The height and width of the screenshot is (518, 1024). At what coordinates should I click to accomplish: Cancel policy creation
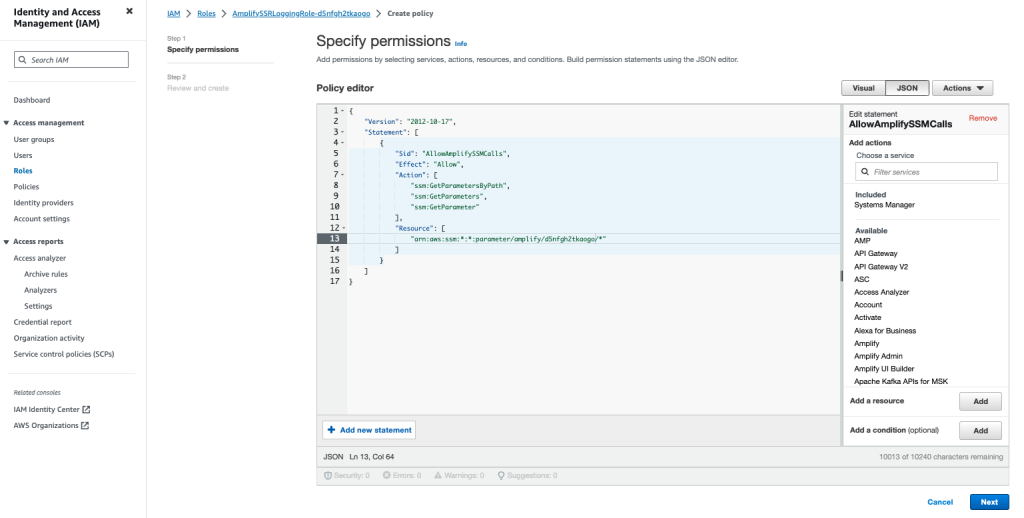point(940,502)
